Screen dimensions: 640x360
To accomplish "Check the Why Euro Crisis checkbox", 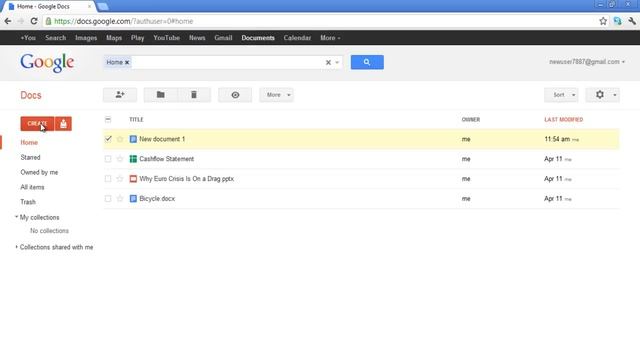I will (x=108, y=179).
